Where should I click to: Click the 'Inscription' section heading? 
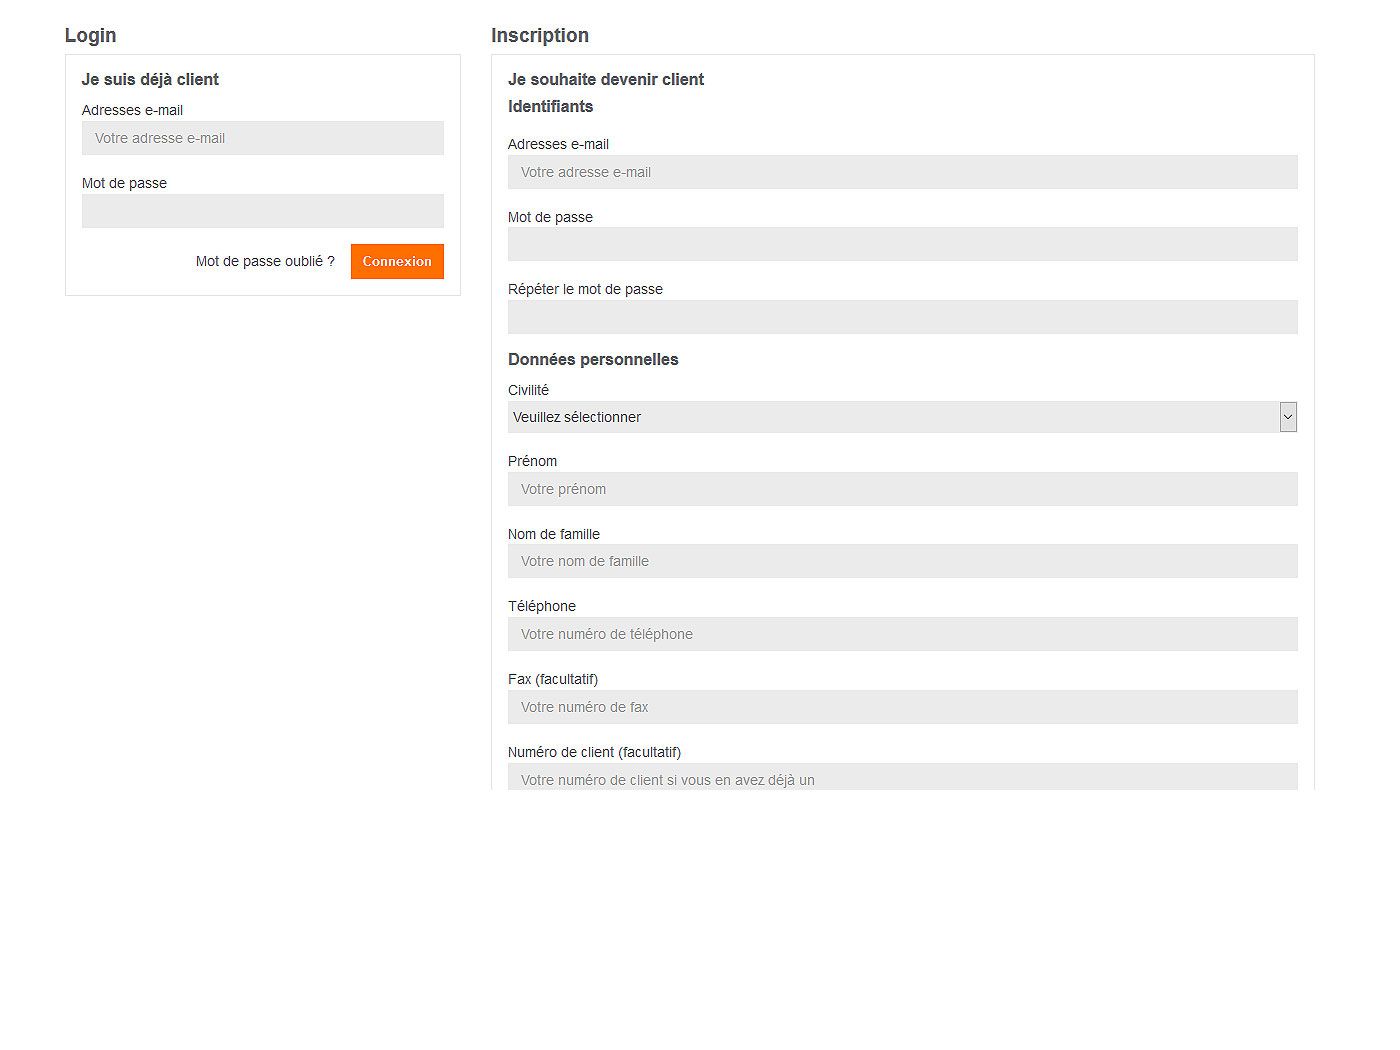(x=539, y=35)
